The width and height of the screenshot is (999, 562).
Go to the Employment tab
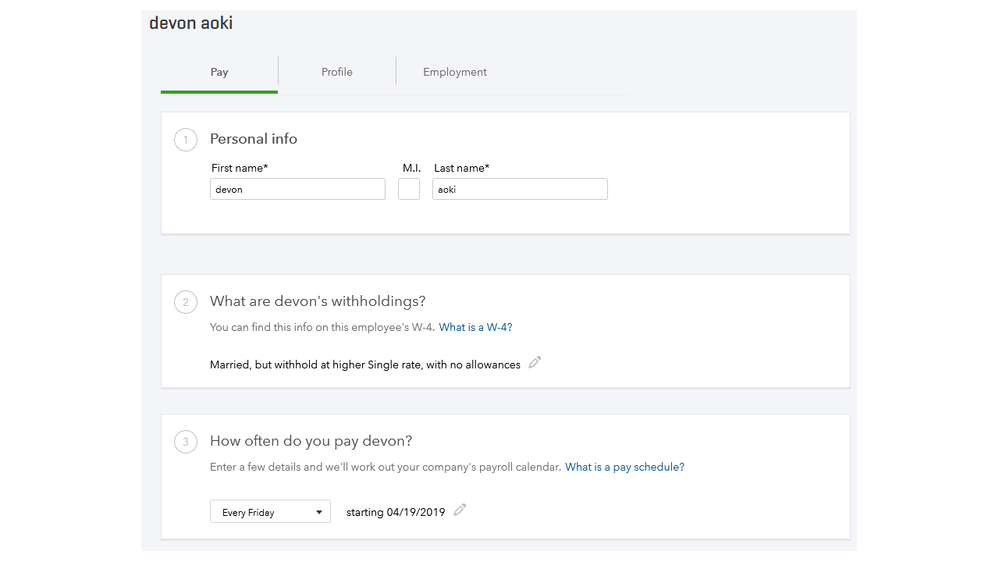click(455, 72)
